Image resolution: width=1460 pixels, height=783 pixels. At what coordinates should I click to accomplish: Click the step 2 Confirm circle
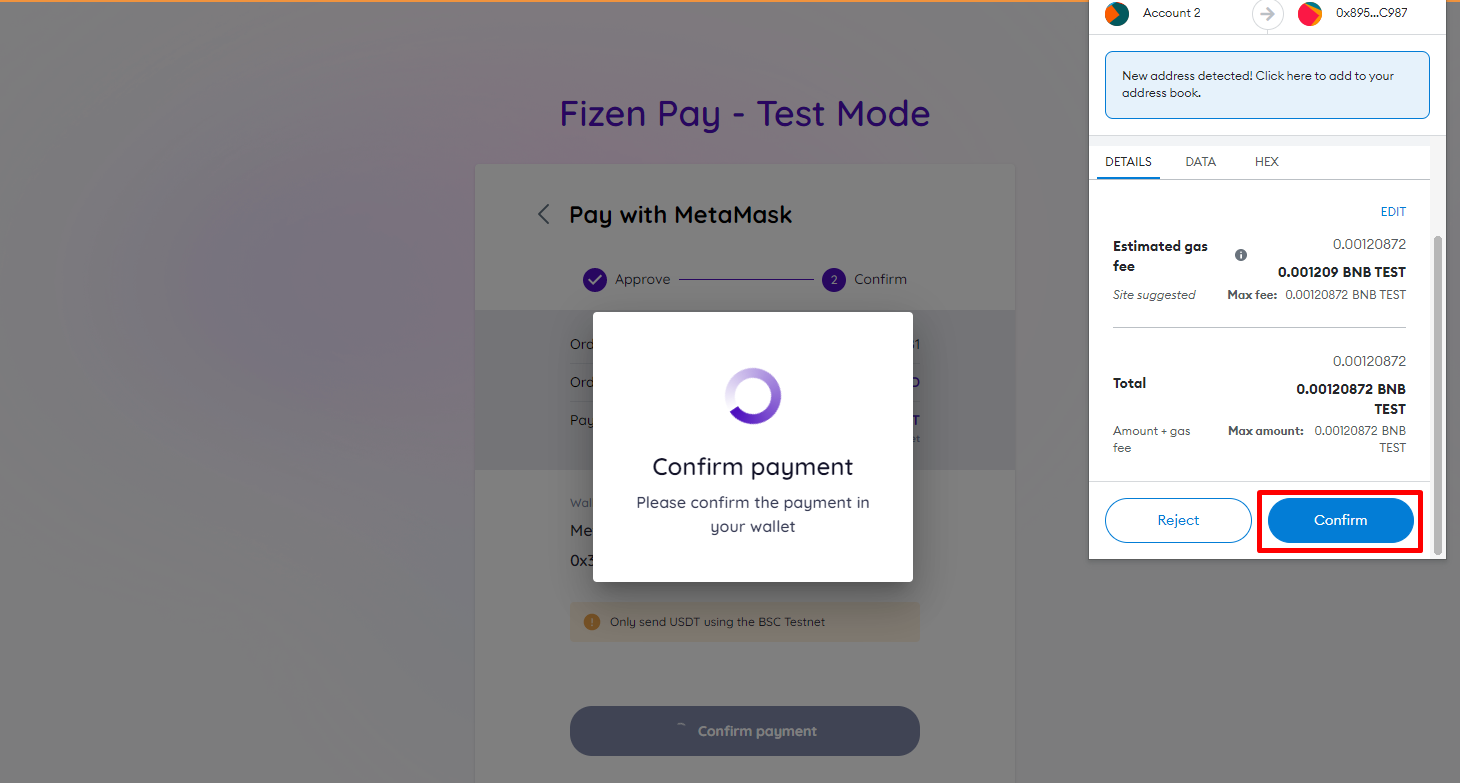(x=834, y=279)
